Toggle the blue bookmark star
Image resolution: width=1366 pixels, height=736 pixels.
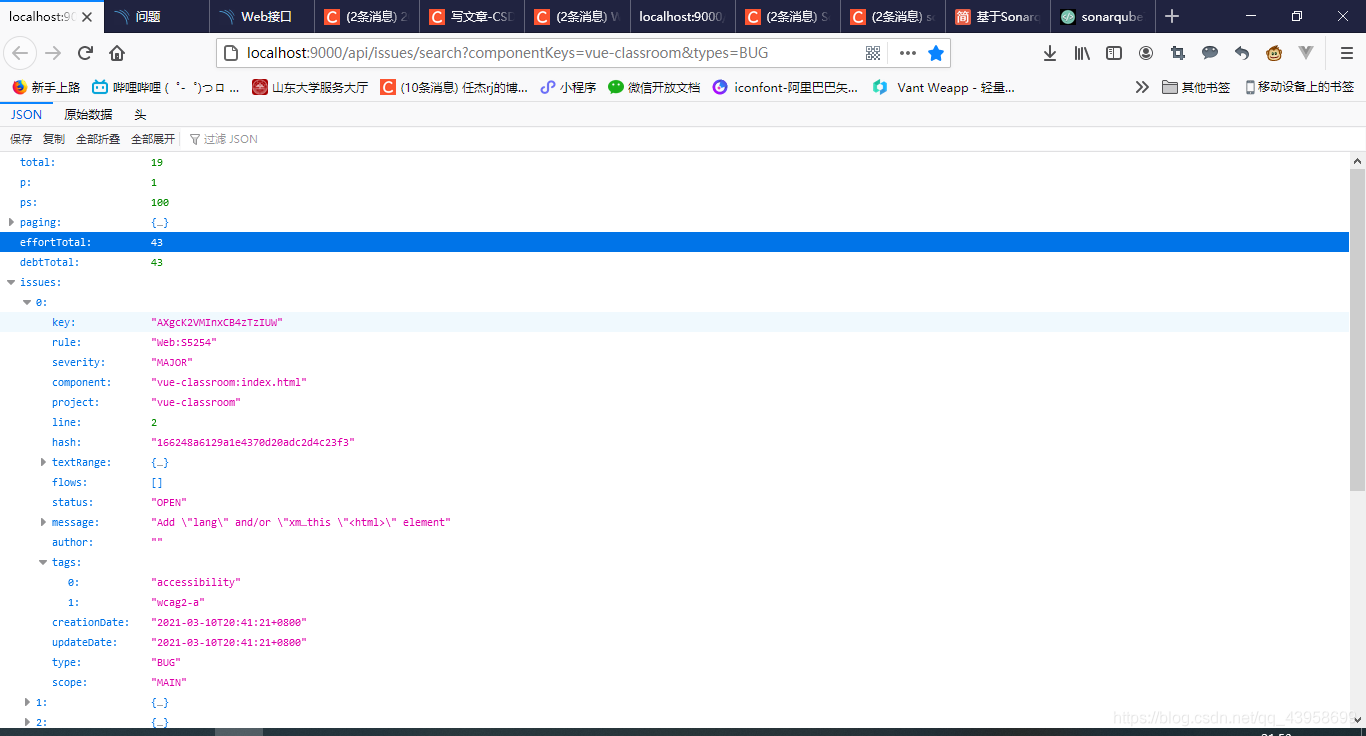[936, 53]
